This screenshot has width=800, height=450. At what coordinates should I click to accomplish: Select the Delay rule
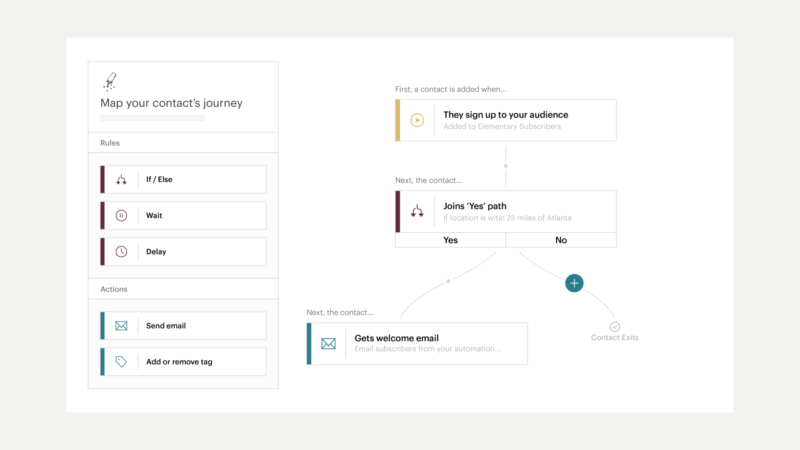pyautogui.click(x=183, y=251)
